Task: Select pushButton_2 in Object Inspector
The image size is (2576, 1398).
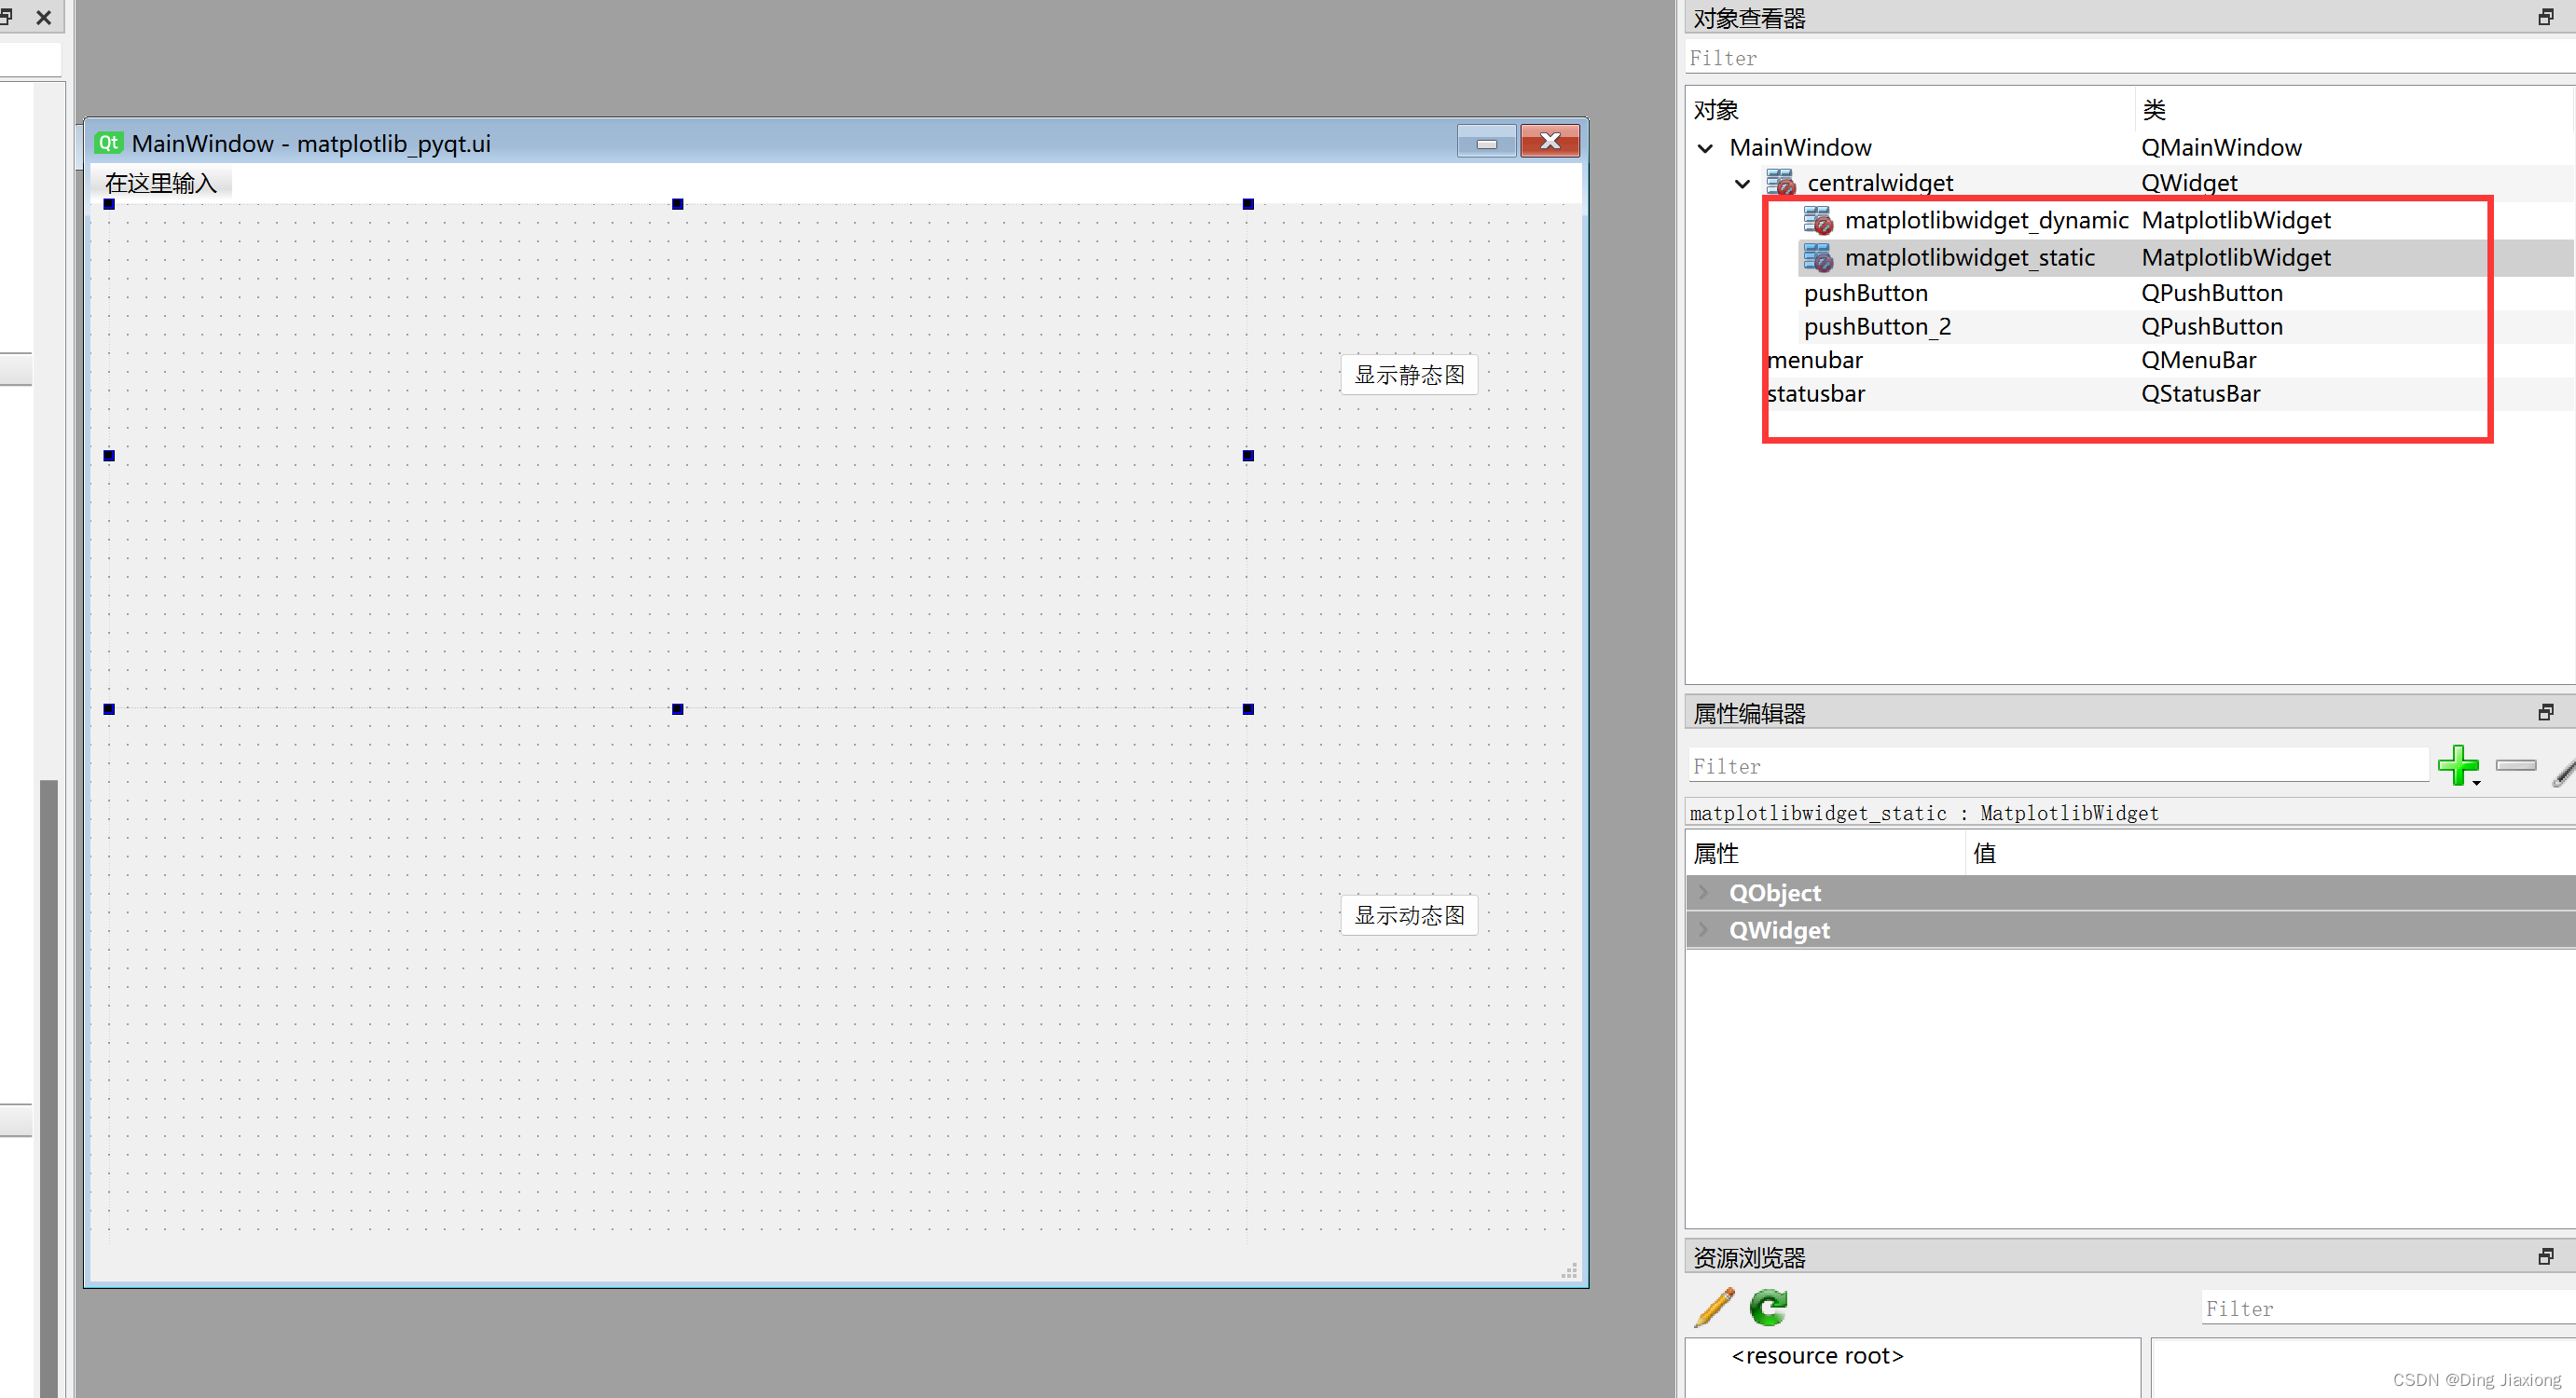Action: 1877,326
